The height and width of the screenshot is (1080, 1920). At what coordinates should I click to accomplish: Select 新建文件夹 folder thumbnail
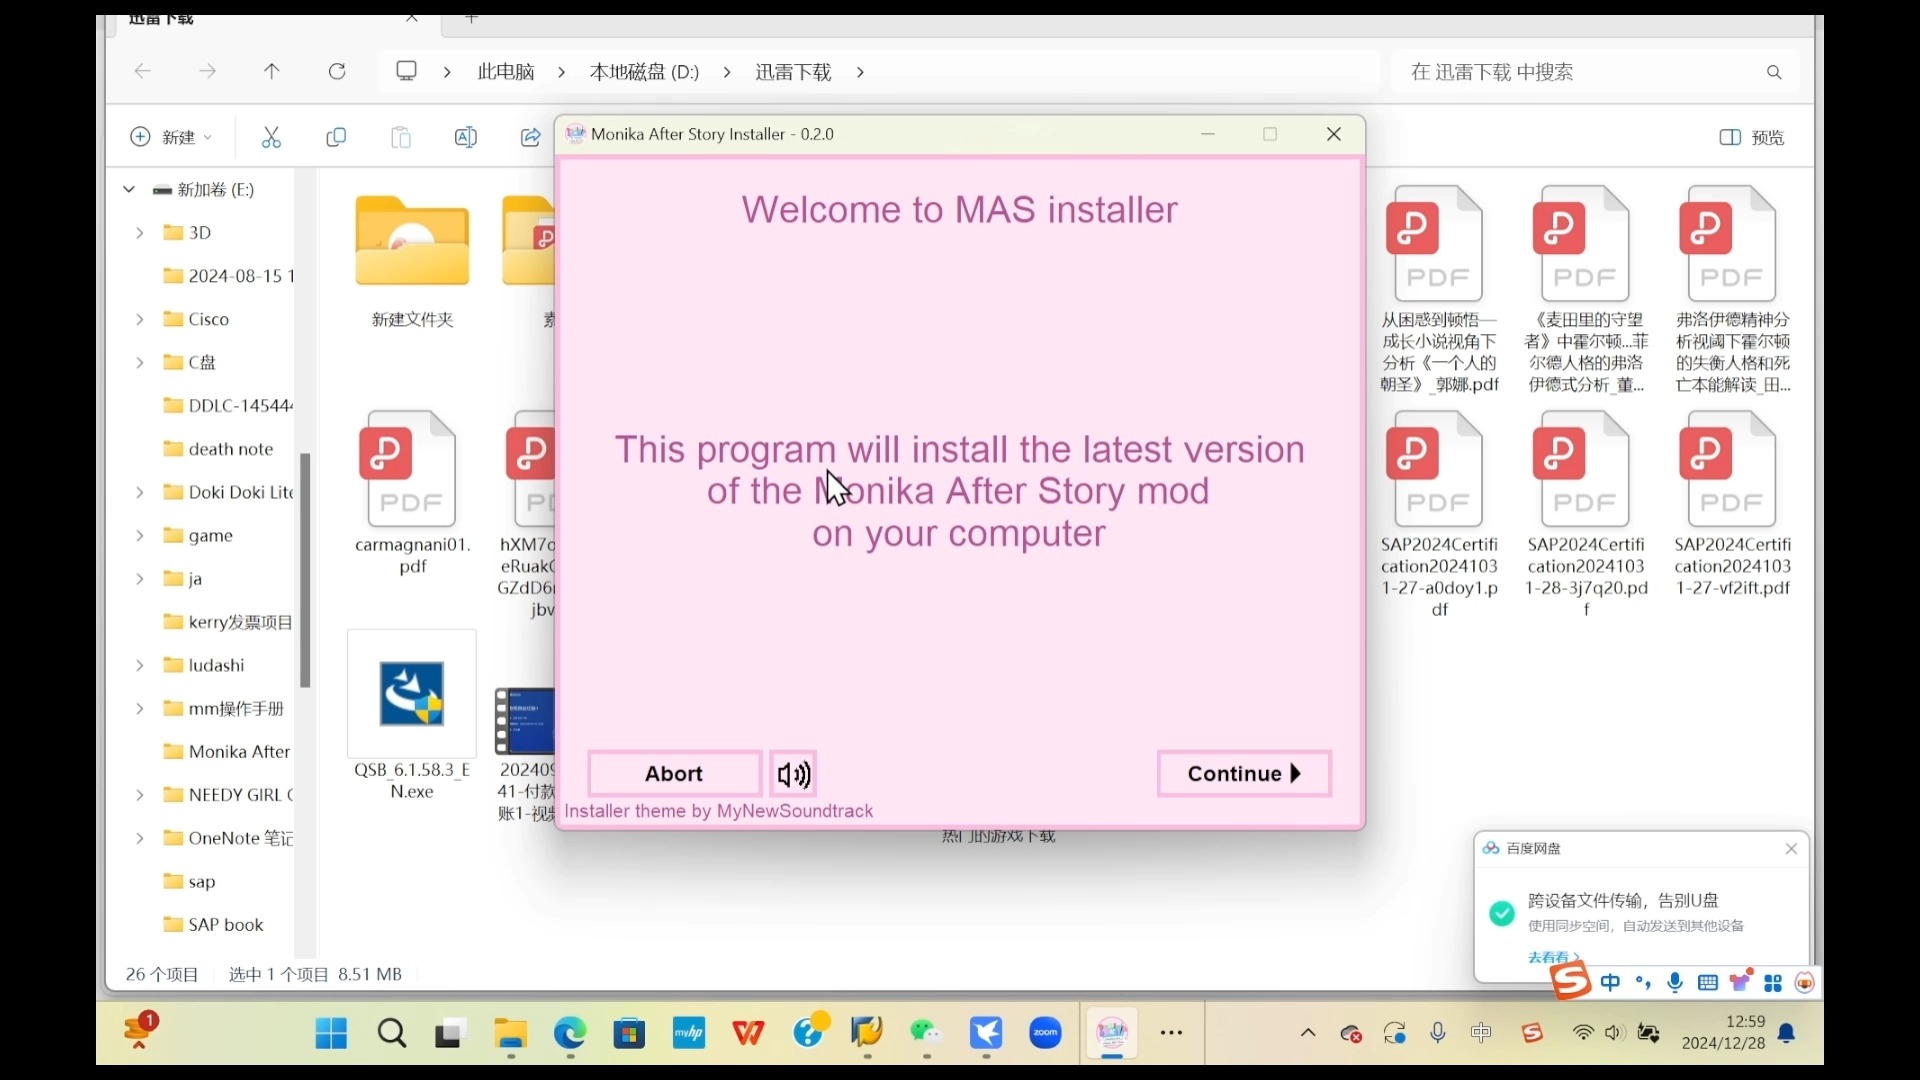pos(412,262)
